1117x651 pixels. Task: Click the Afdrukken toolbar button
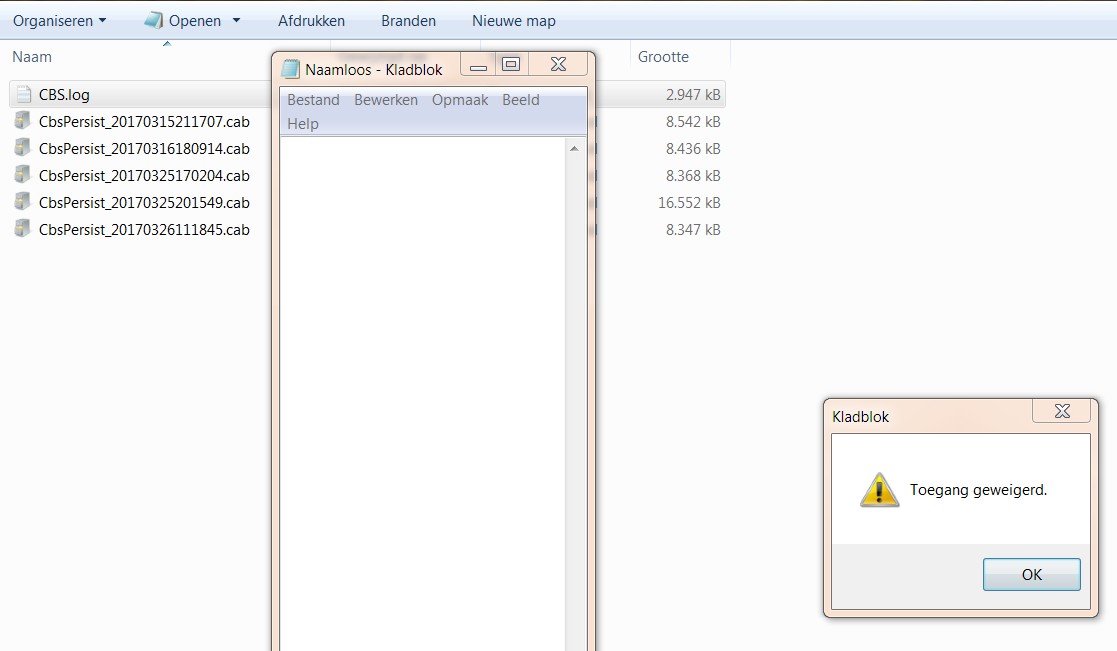(x=311, y=21)
